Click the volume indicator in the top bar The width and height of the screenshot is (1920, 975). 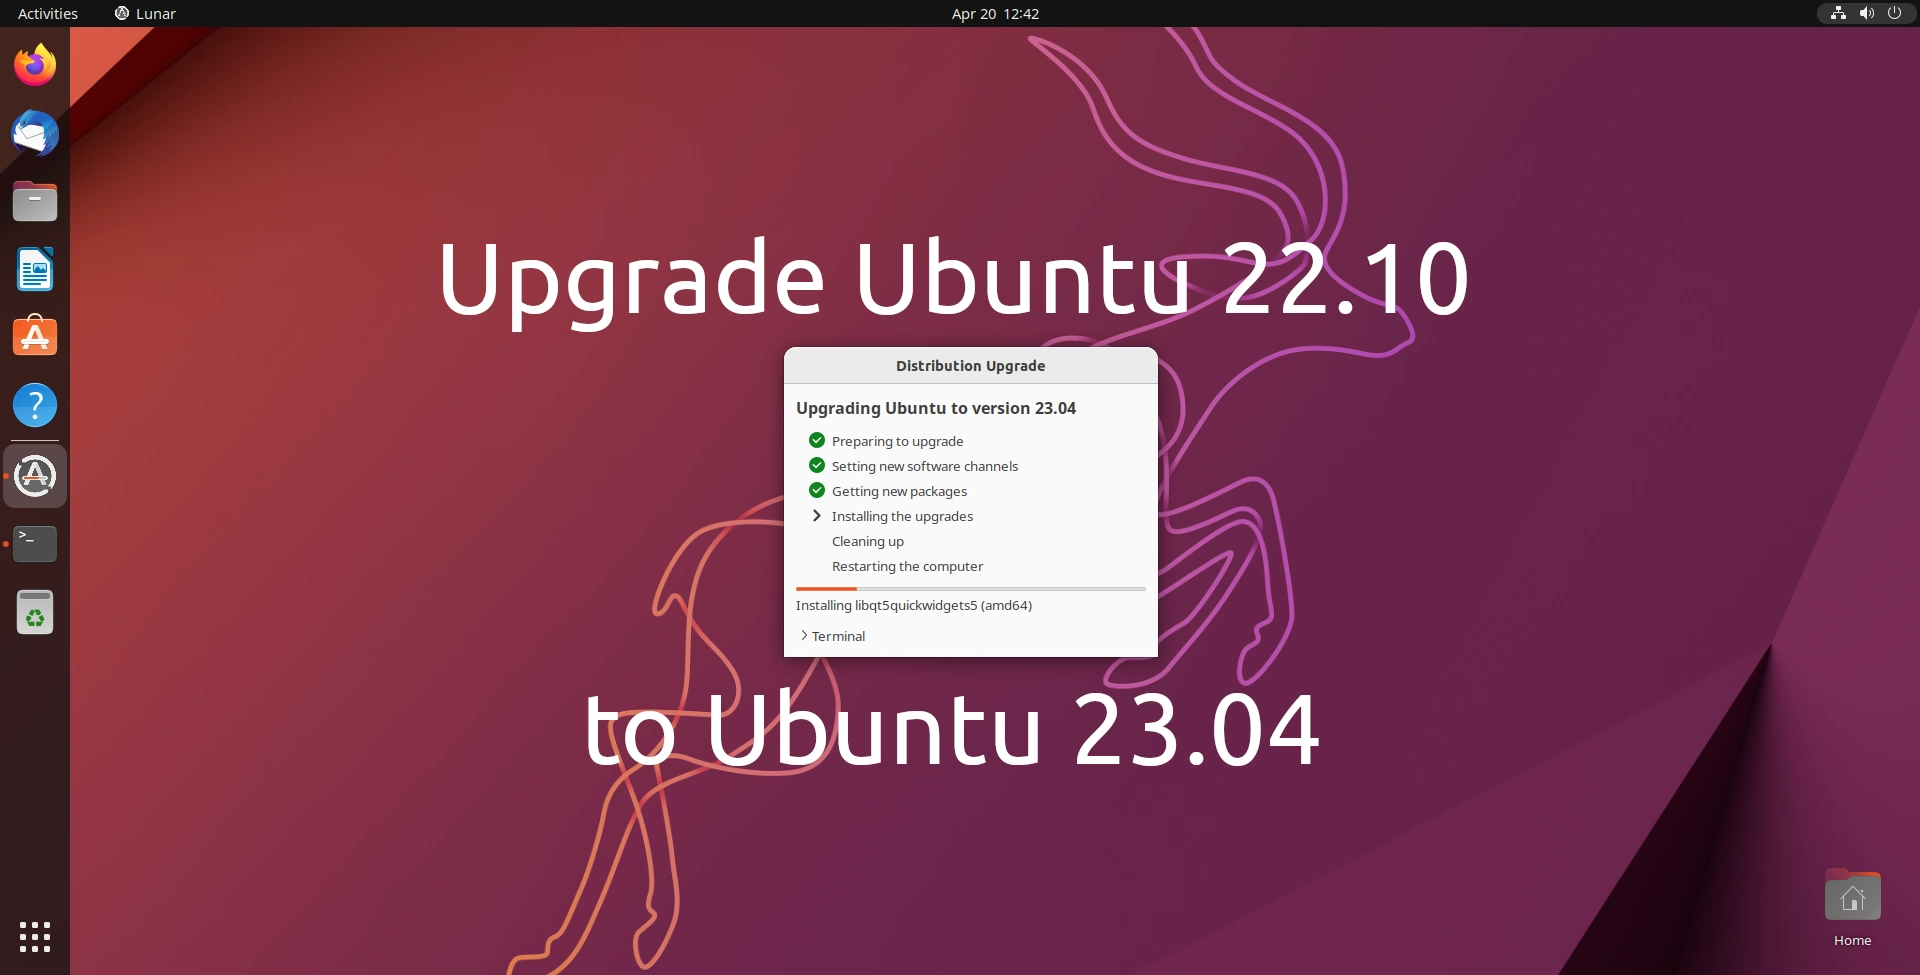coord(1866,13)
